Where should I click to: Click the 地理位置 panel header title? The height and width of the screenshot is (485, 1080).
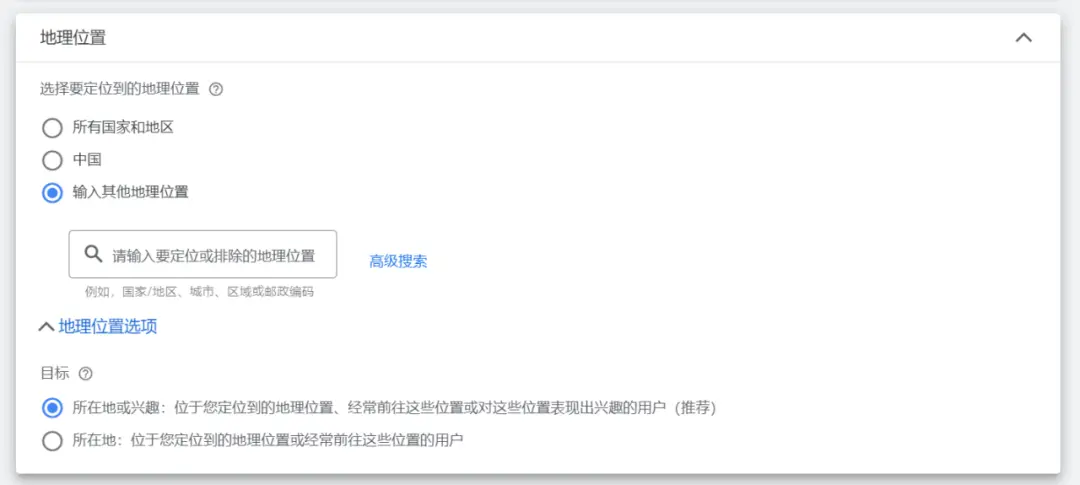click(x=73, y=38)
